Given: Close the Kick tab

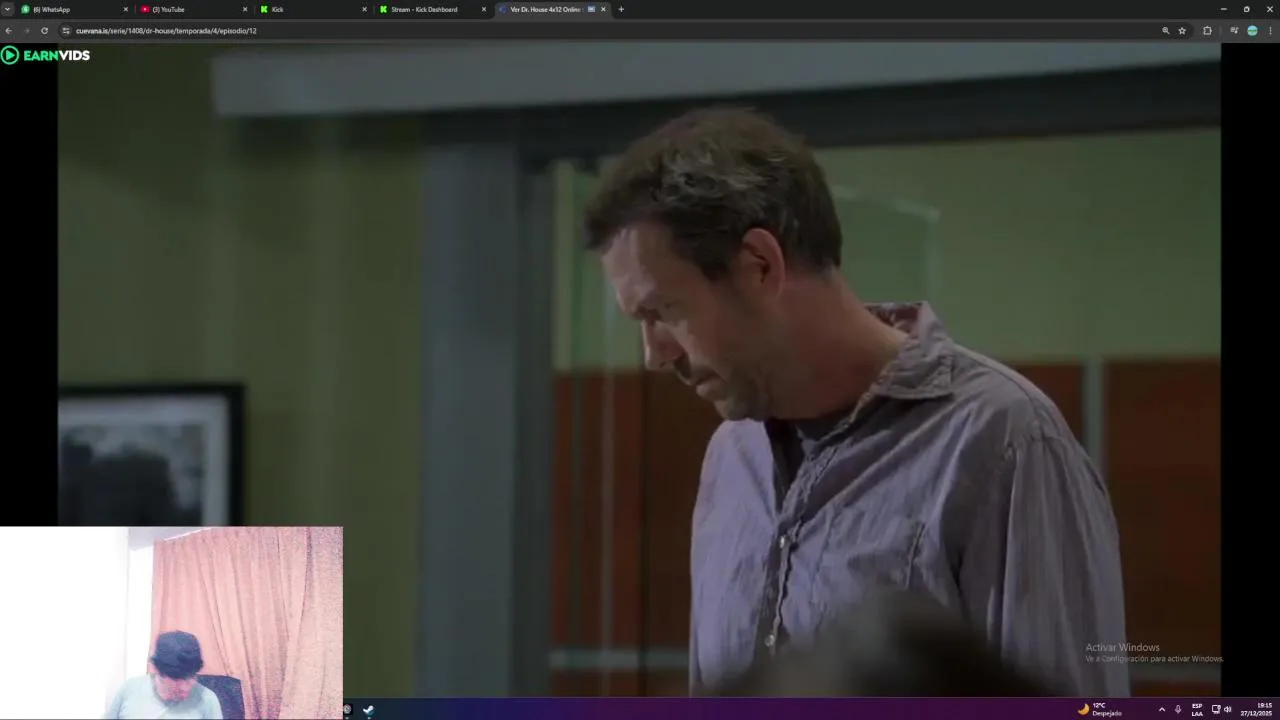Looking at the screenshot, I should [x=365, y=9].
